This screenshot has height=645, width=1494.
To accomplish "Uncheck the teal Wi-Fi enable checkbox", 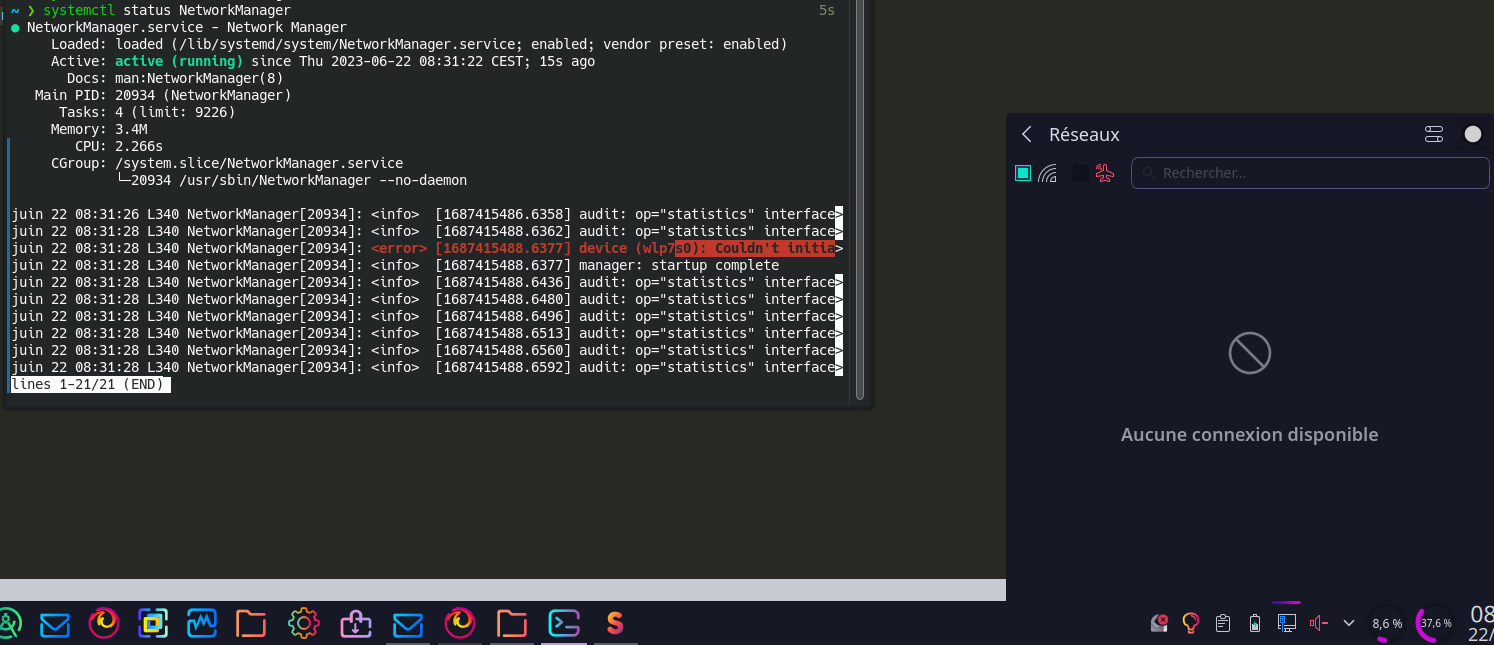I will click(x=1023, y=173).
